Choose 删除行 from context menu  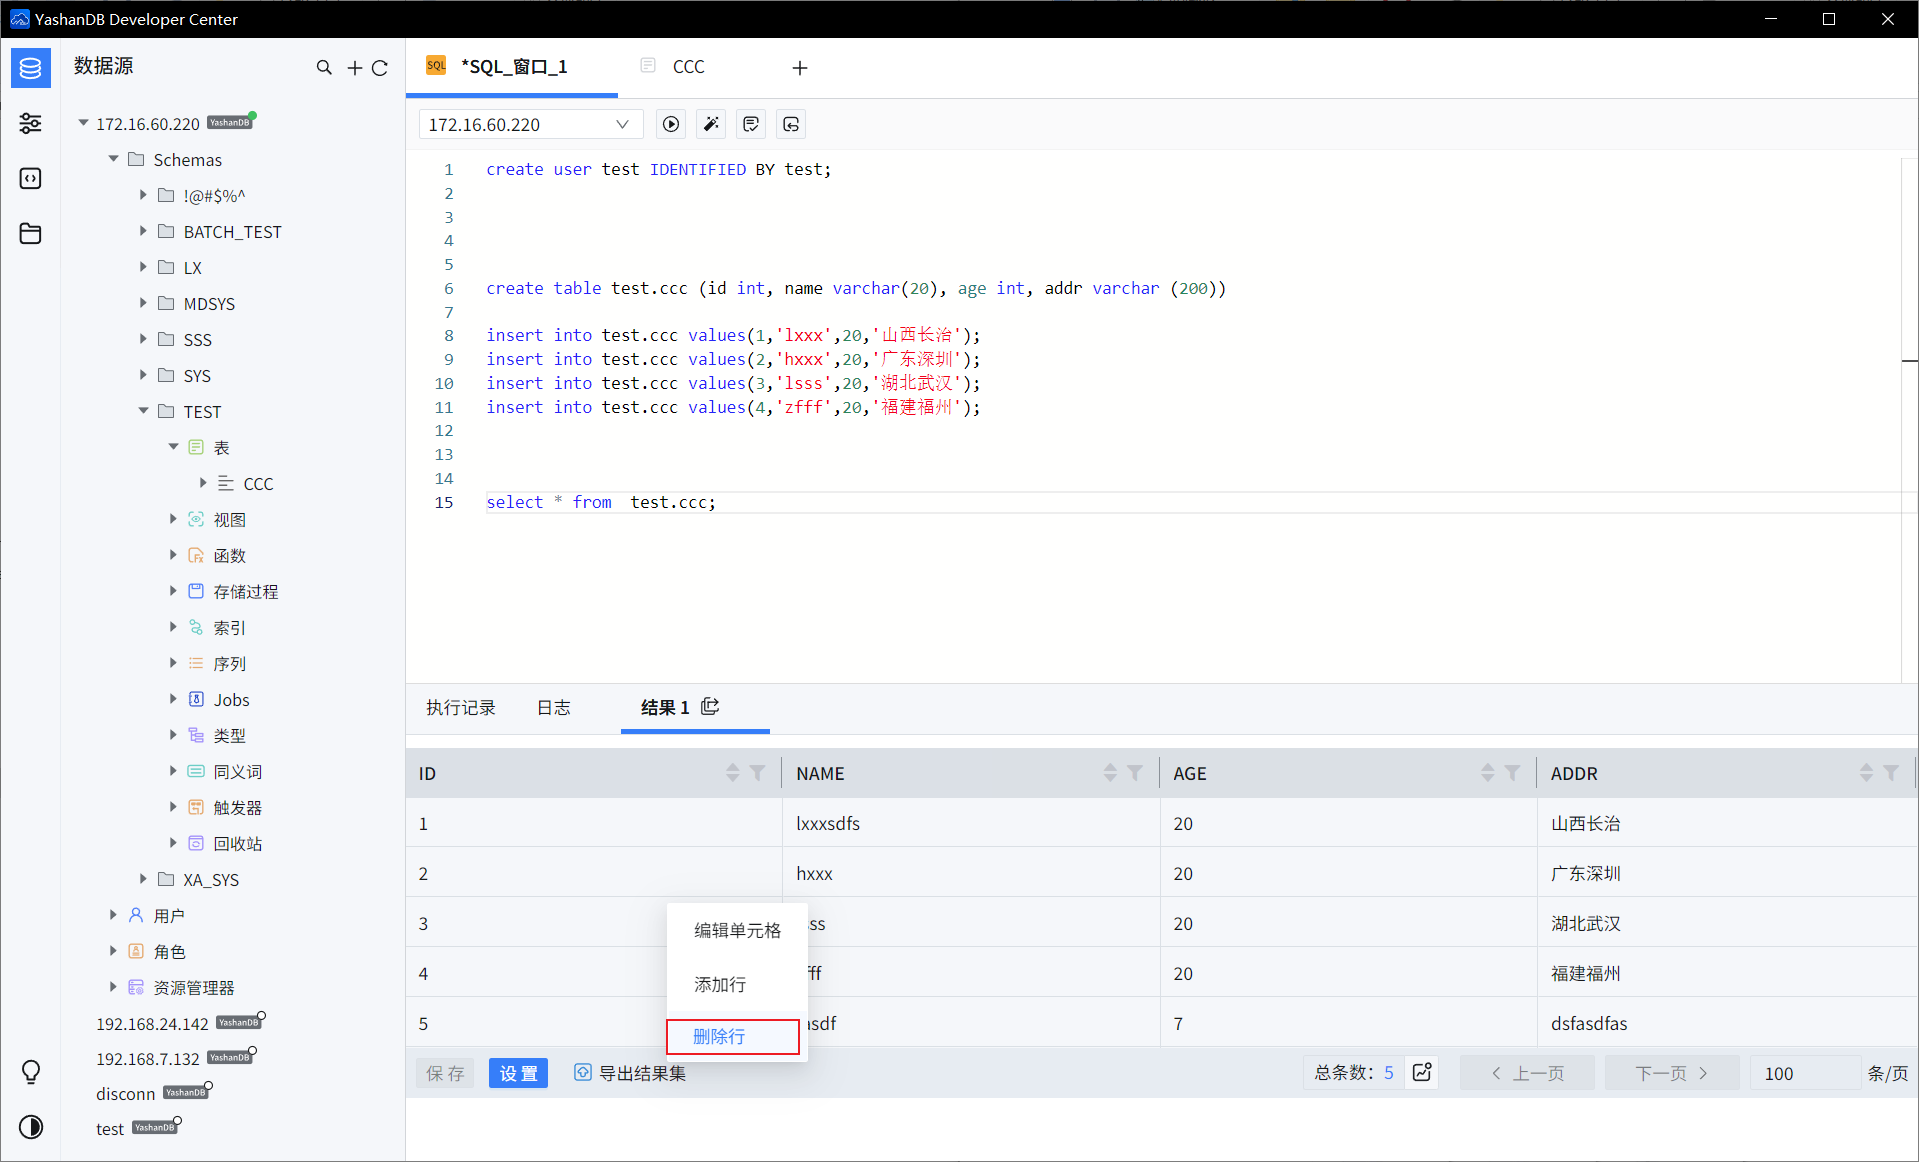(x=733, y=1036)
